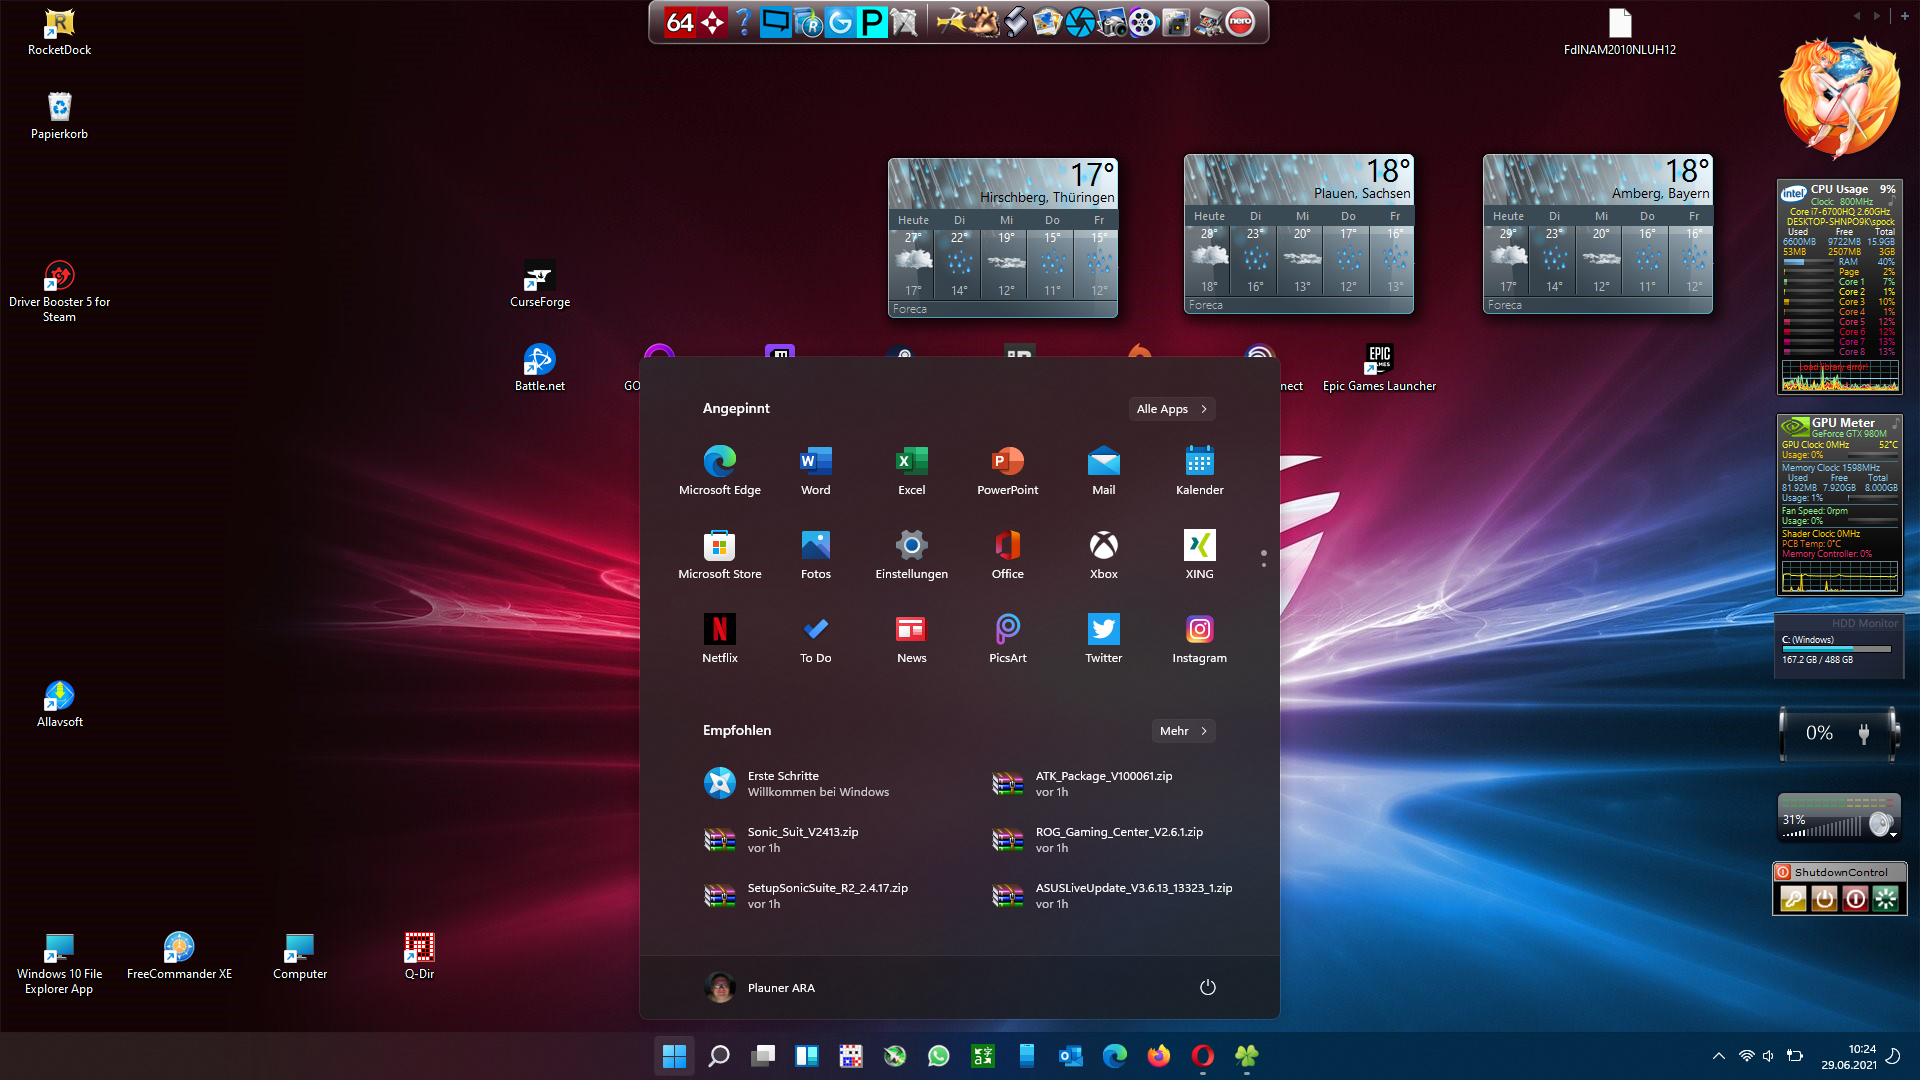Select the Papierkorb desktop icon
Screen dimensions: 1920x1080
click(x=59, y=116)
